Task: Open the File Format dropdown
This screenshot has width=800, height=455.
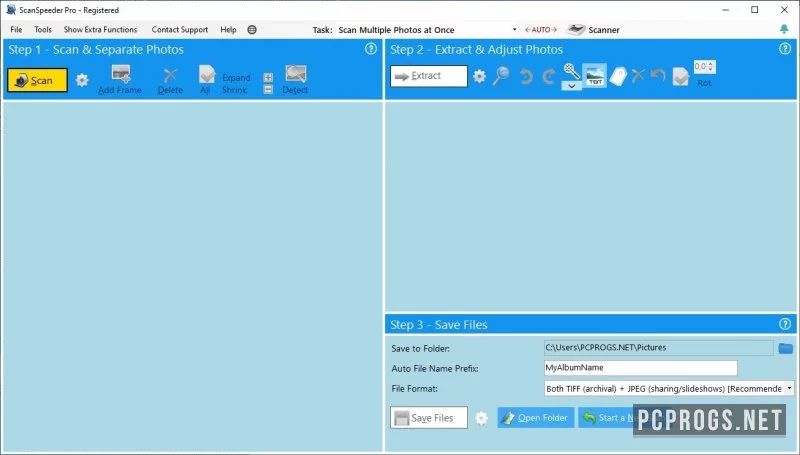Action: (669, 388)
